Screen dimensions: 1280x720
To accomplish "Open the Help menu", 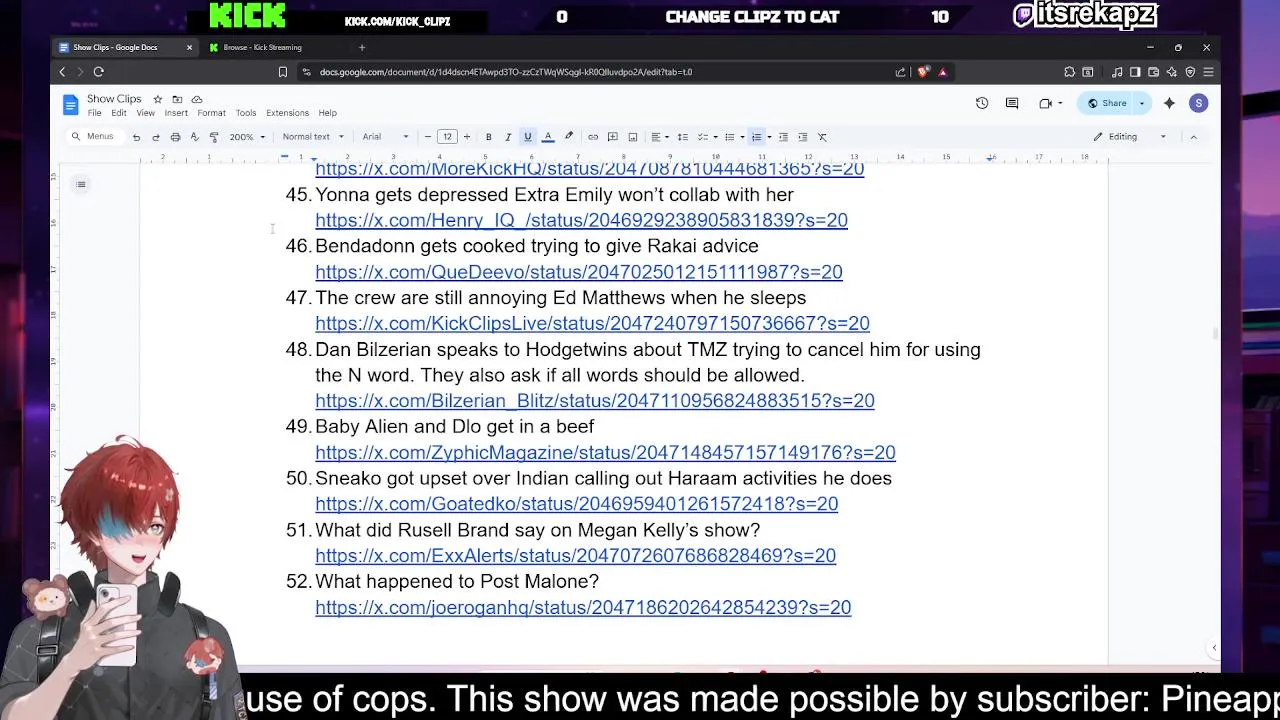I will [x=327, y=113].
